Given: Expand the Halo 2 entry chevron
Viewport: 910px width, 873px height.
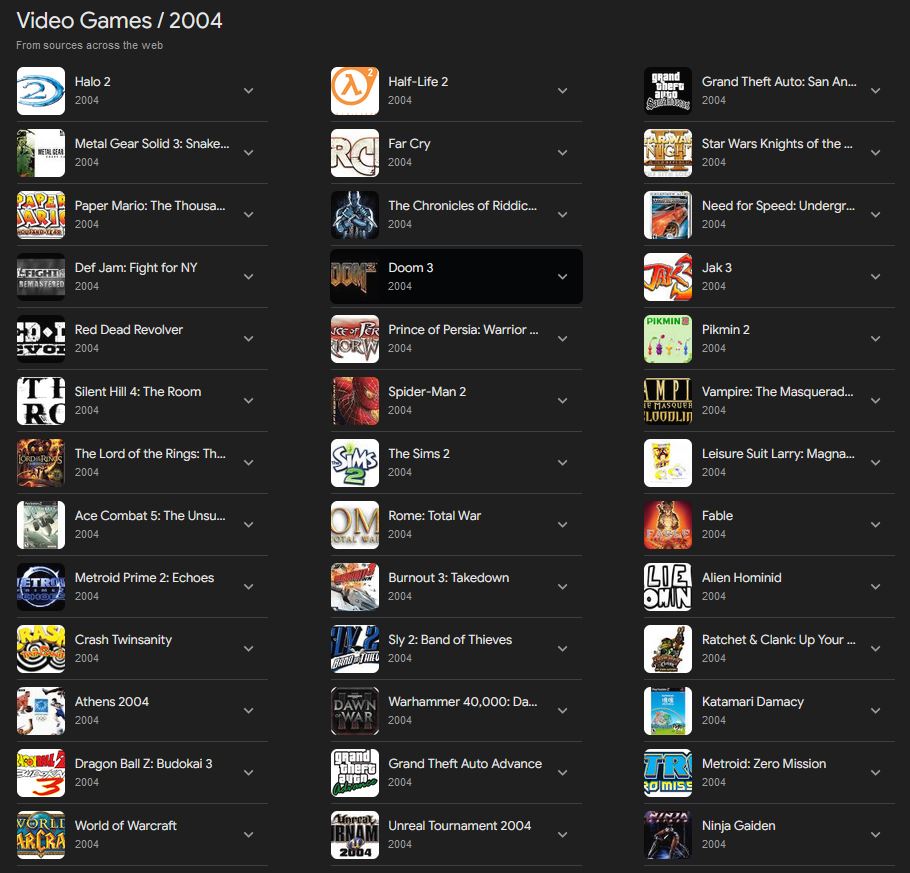Looking at the screenshot, I should click(x=248, y=91).
